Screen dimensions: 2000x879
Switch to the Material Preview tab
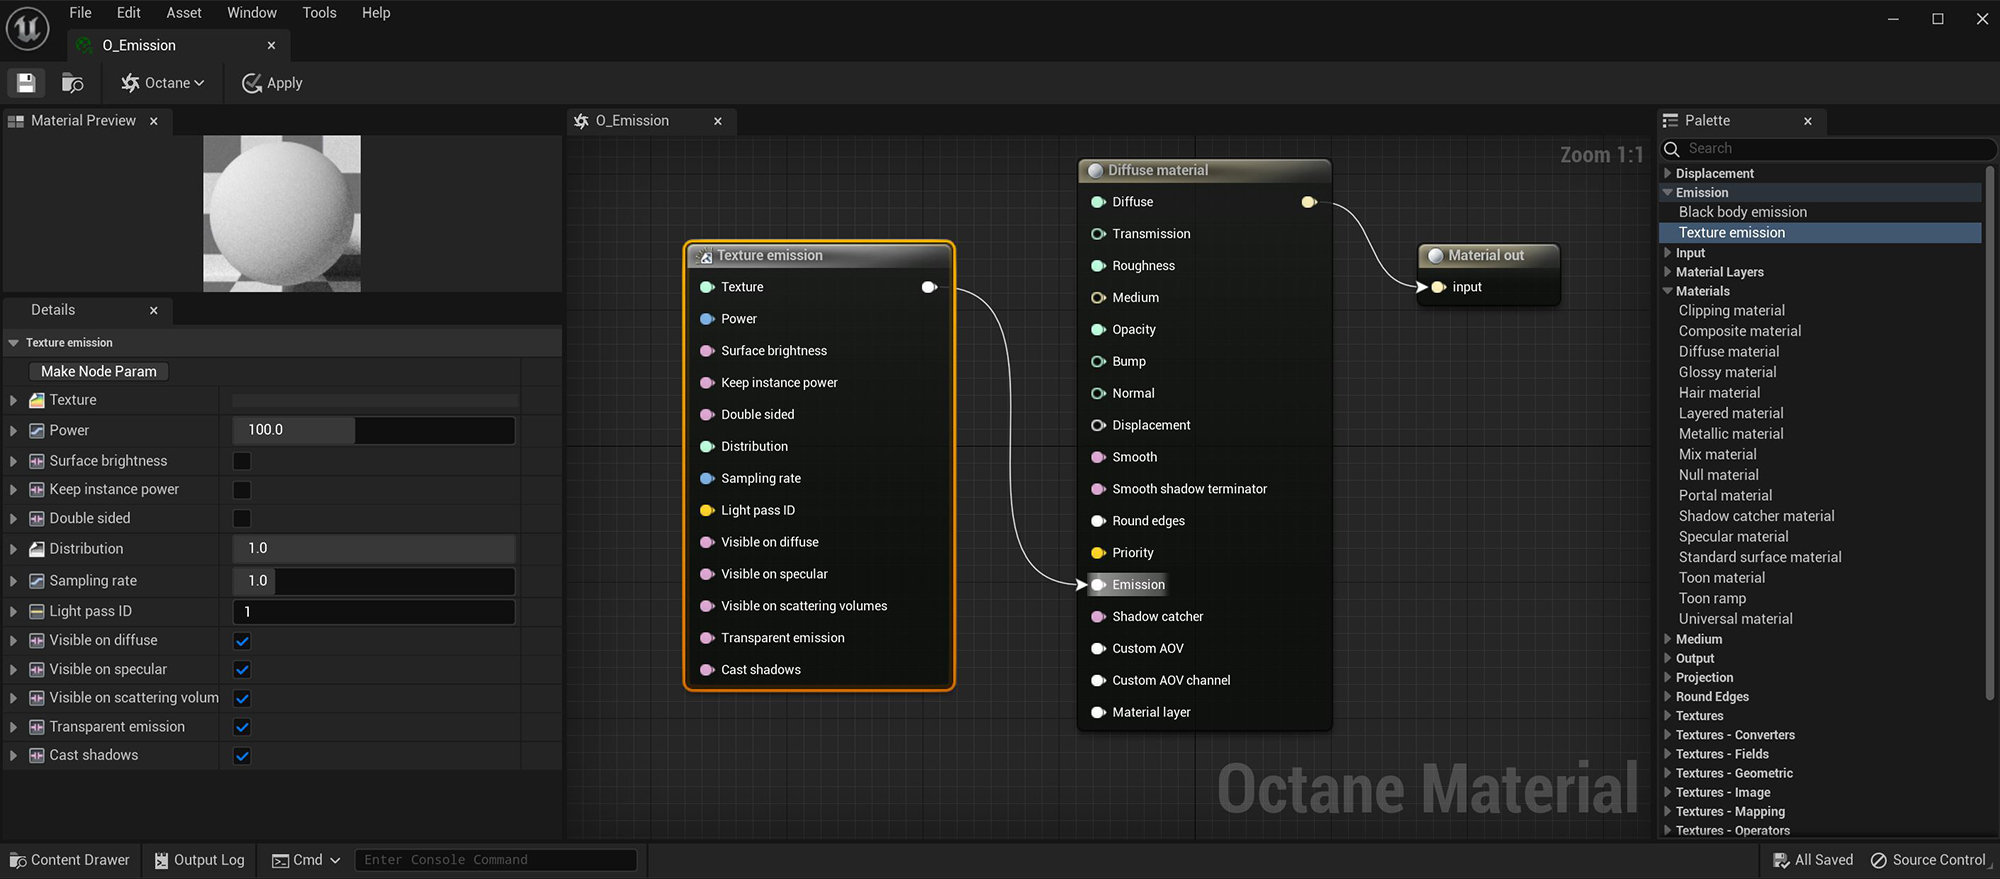pyautogui.click(x=83, y=121)
